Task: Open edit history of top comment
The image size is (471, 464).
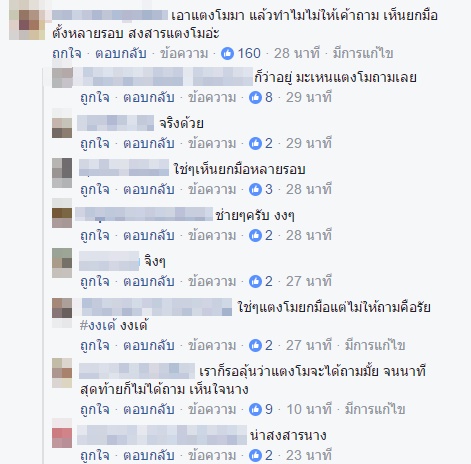Action: [363, 53]
